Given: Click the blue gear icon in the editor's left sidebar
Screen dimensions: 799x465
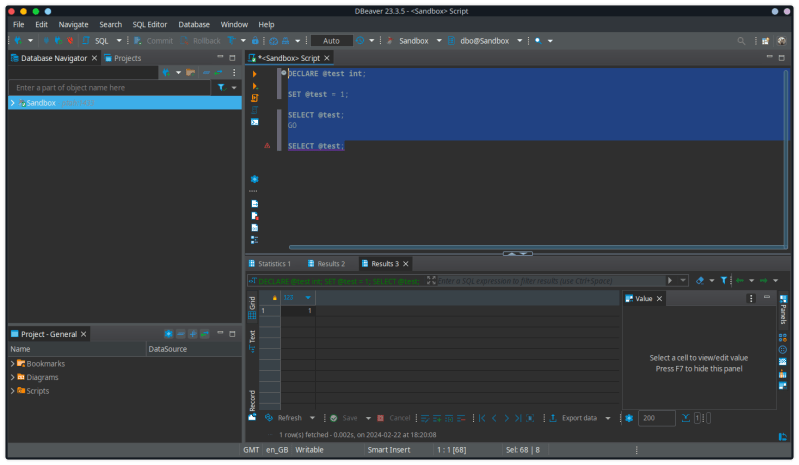Looking at the screenshot, I should click(255, 179).
